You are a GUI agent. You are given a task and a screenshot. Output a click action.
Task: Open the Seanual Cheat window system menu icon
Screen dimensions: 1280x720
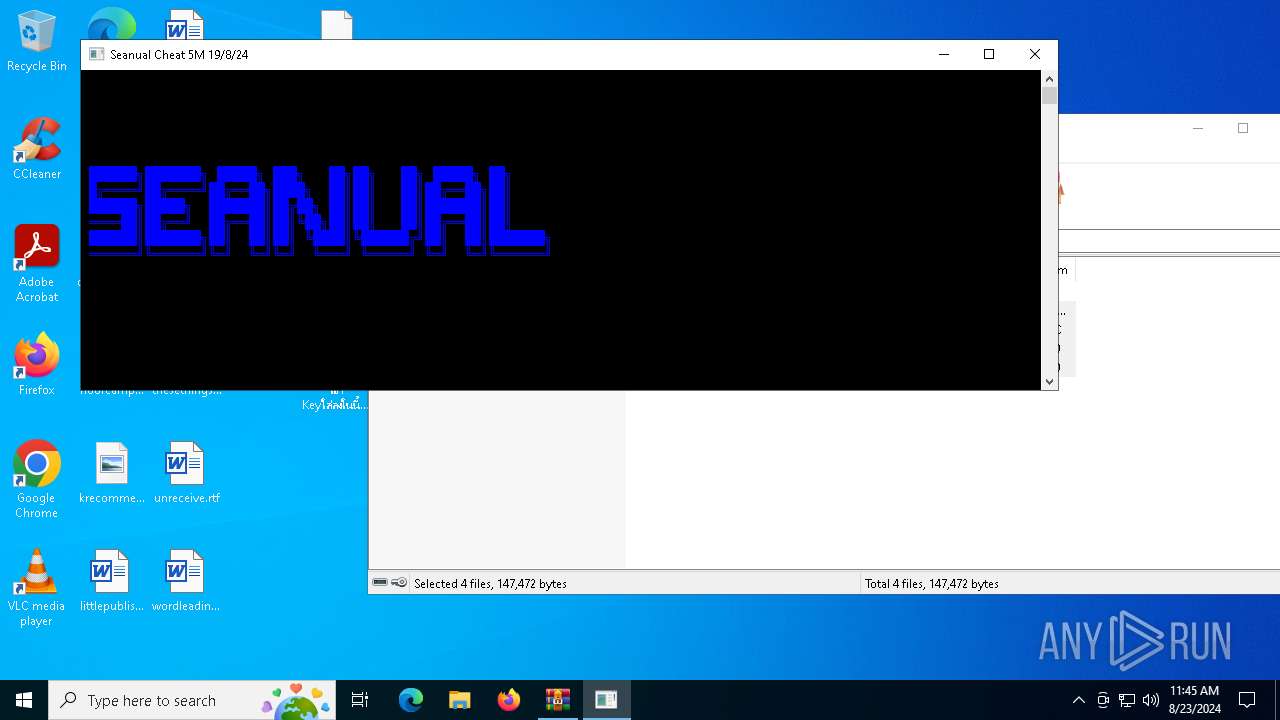coord(96,55)
